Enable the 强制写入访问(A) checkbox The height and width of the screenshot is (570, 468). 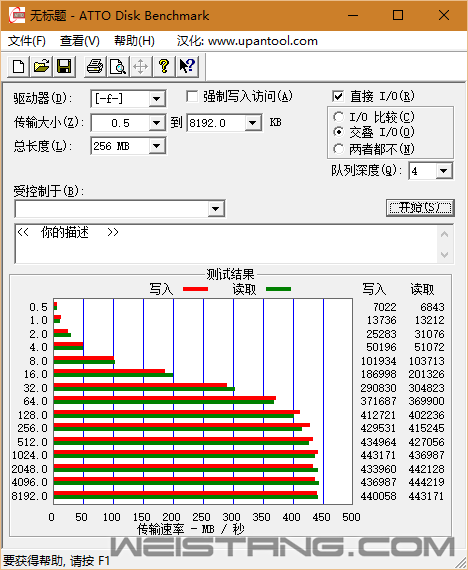coord(192,97)
